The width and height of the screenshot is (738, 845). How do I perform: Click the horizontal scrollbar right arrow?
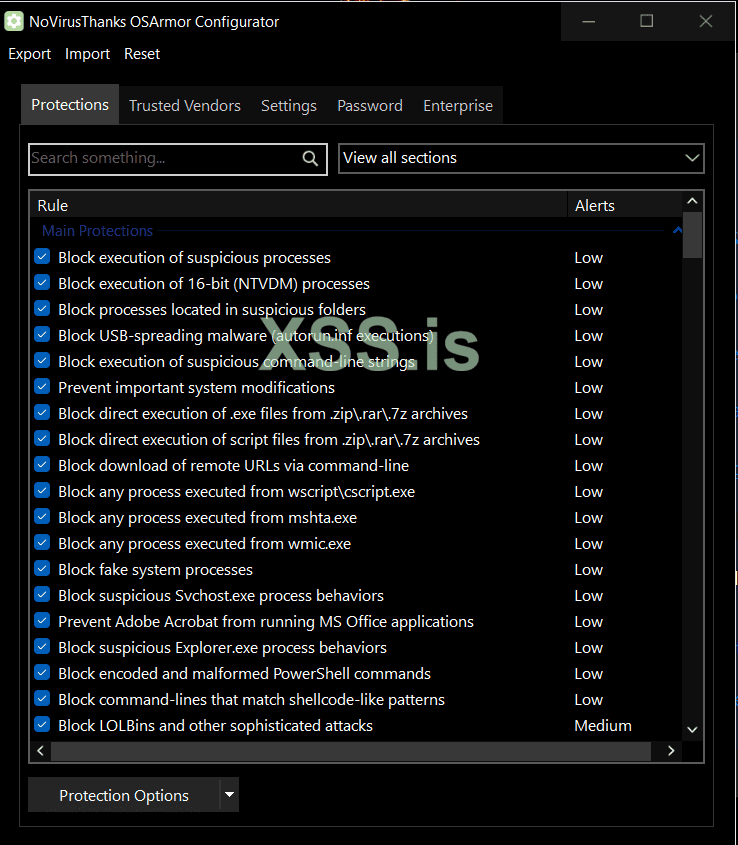click(x=671, y=751)
